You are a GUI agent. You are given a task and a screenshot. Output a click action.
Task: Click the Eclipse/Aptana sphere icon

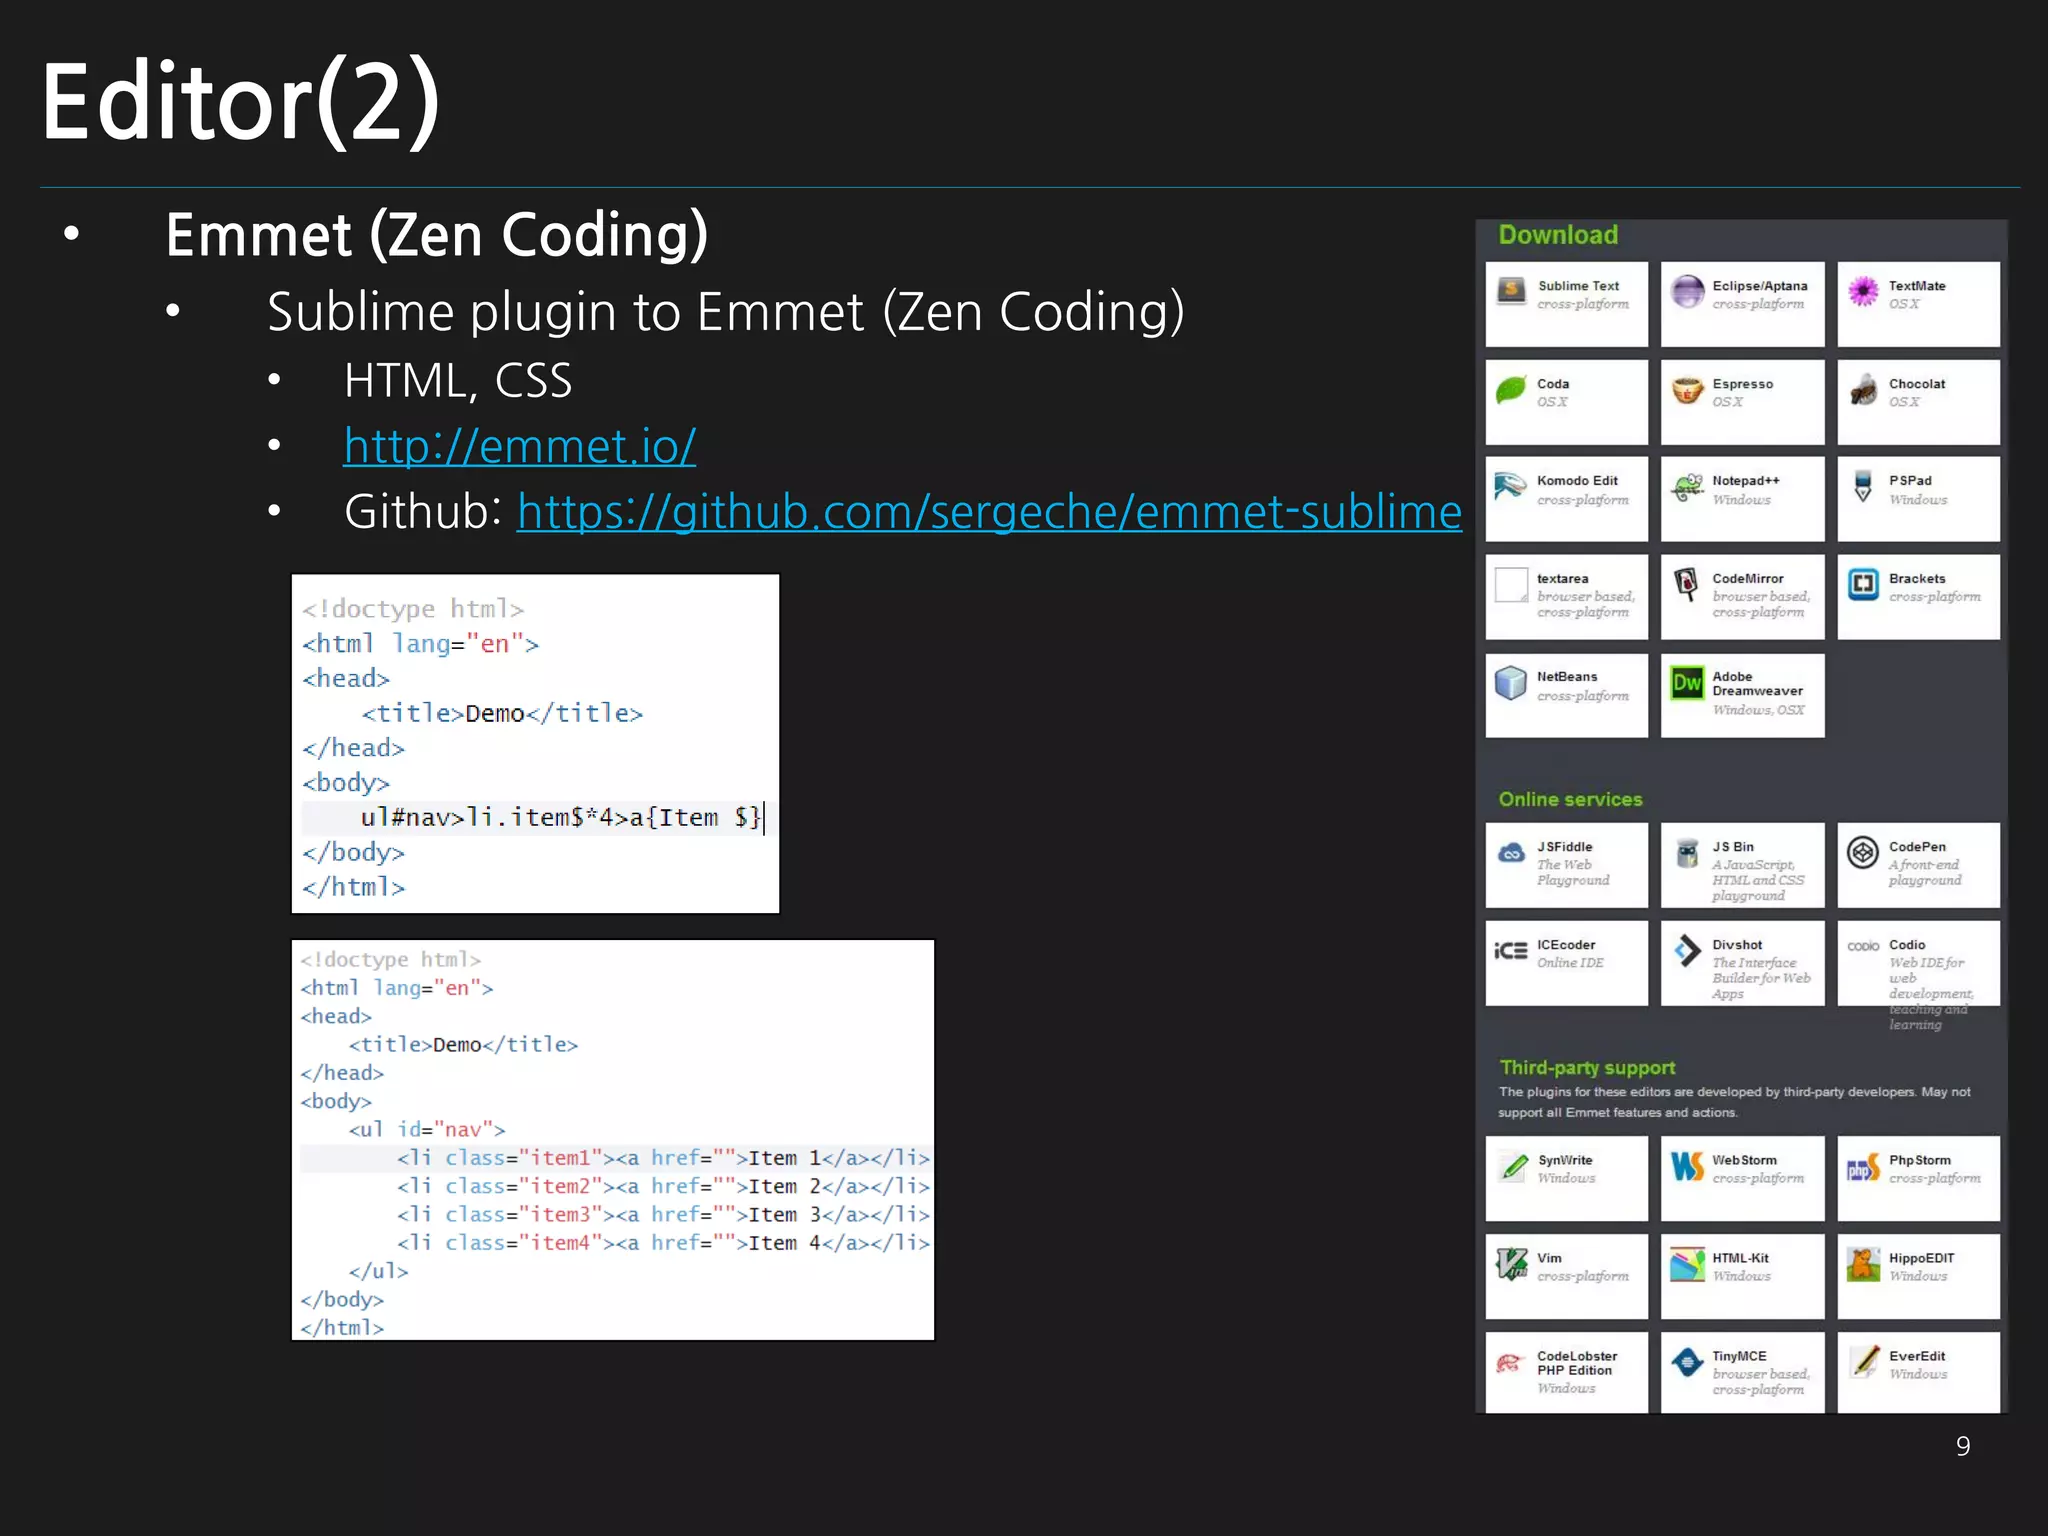tap(1687, 292)
